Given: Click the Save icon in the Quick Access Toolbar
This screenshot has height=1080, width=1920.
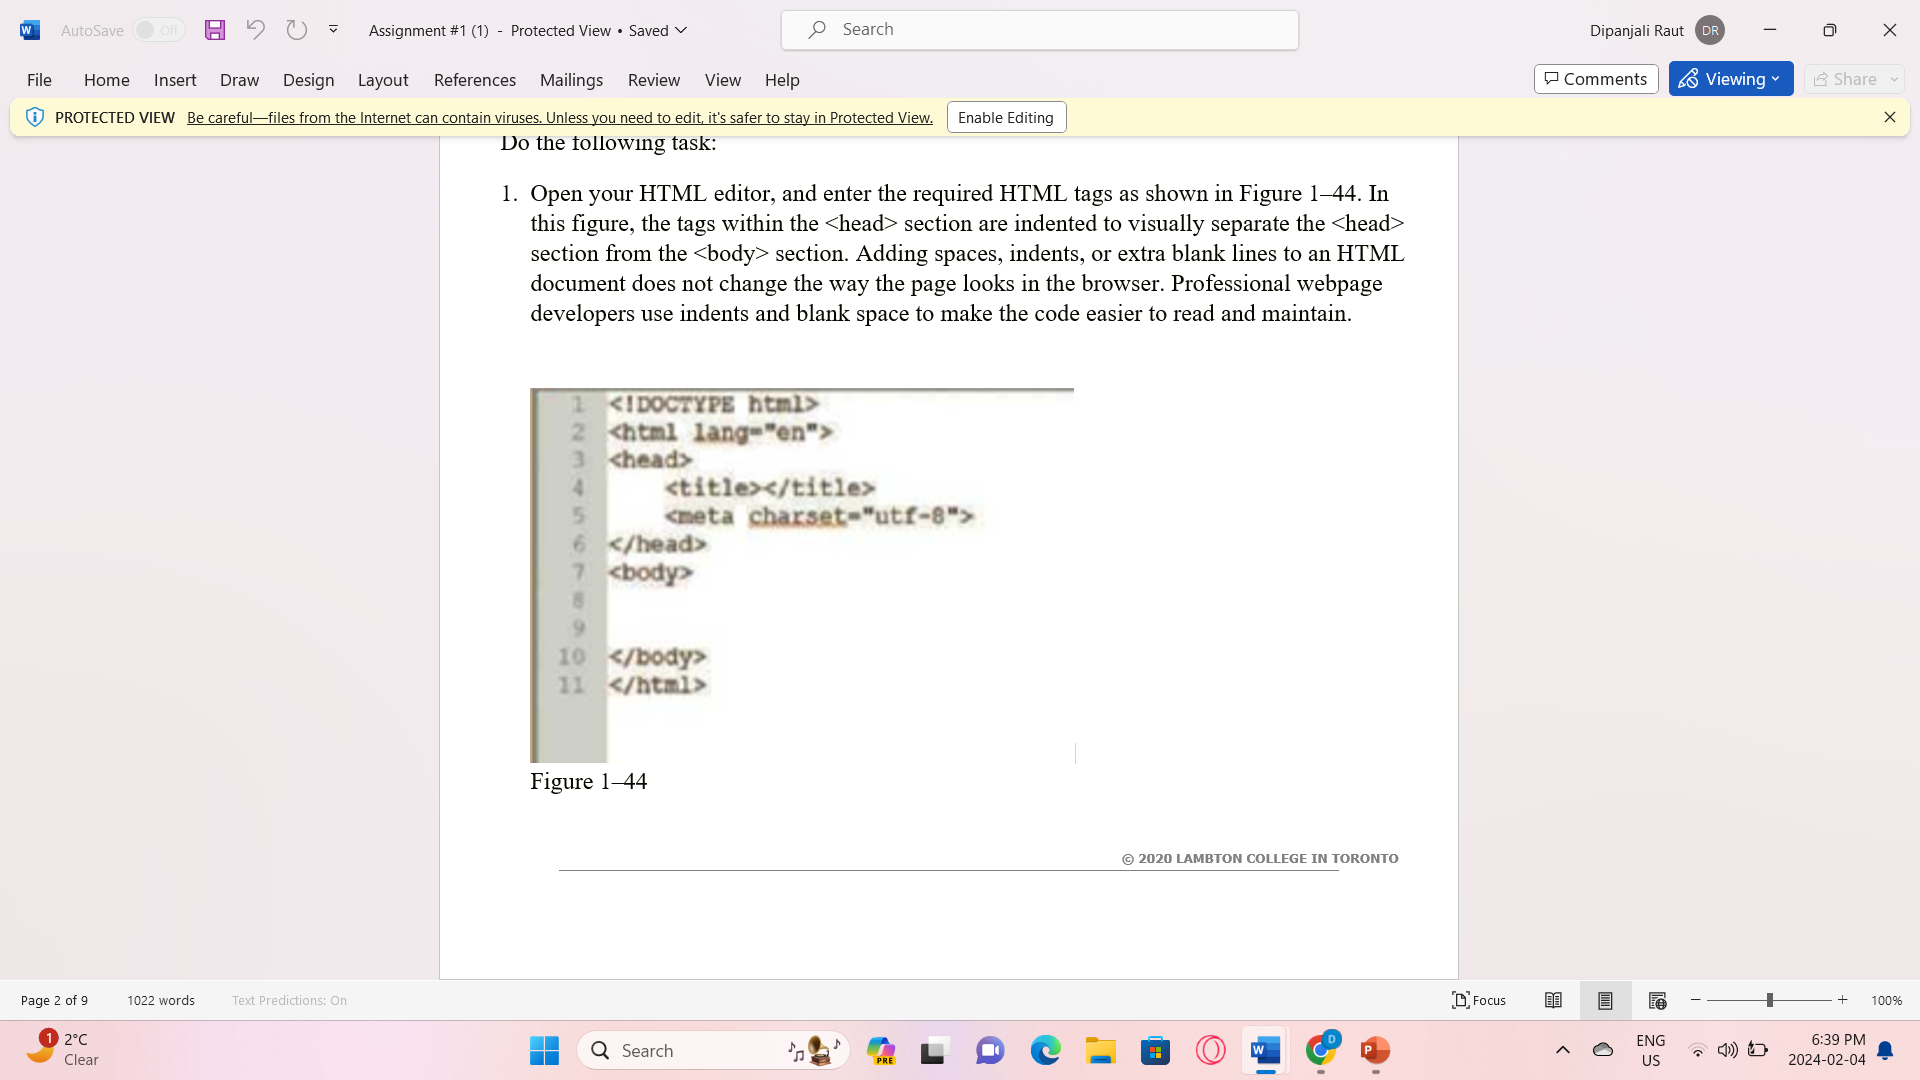Looking at the screenshot, I should pyautogui.click(x=214, y=30).
